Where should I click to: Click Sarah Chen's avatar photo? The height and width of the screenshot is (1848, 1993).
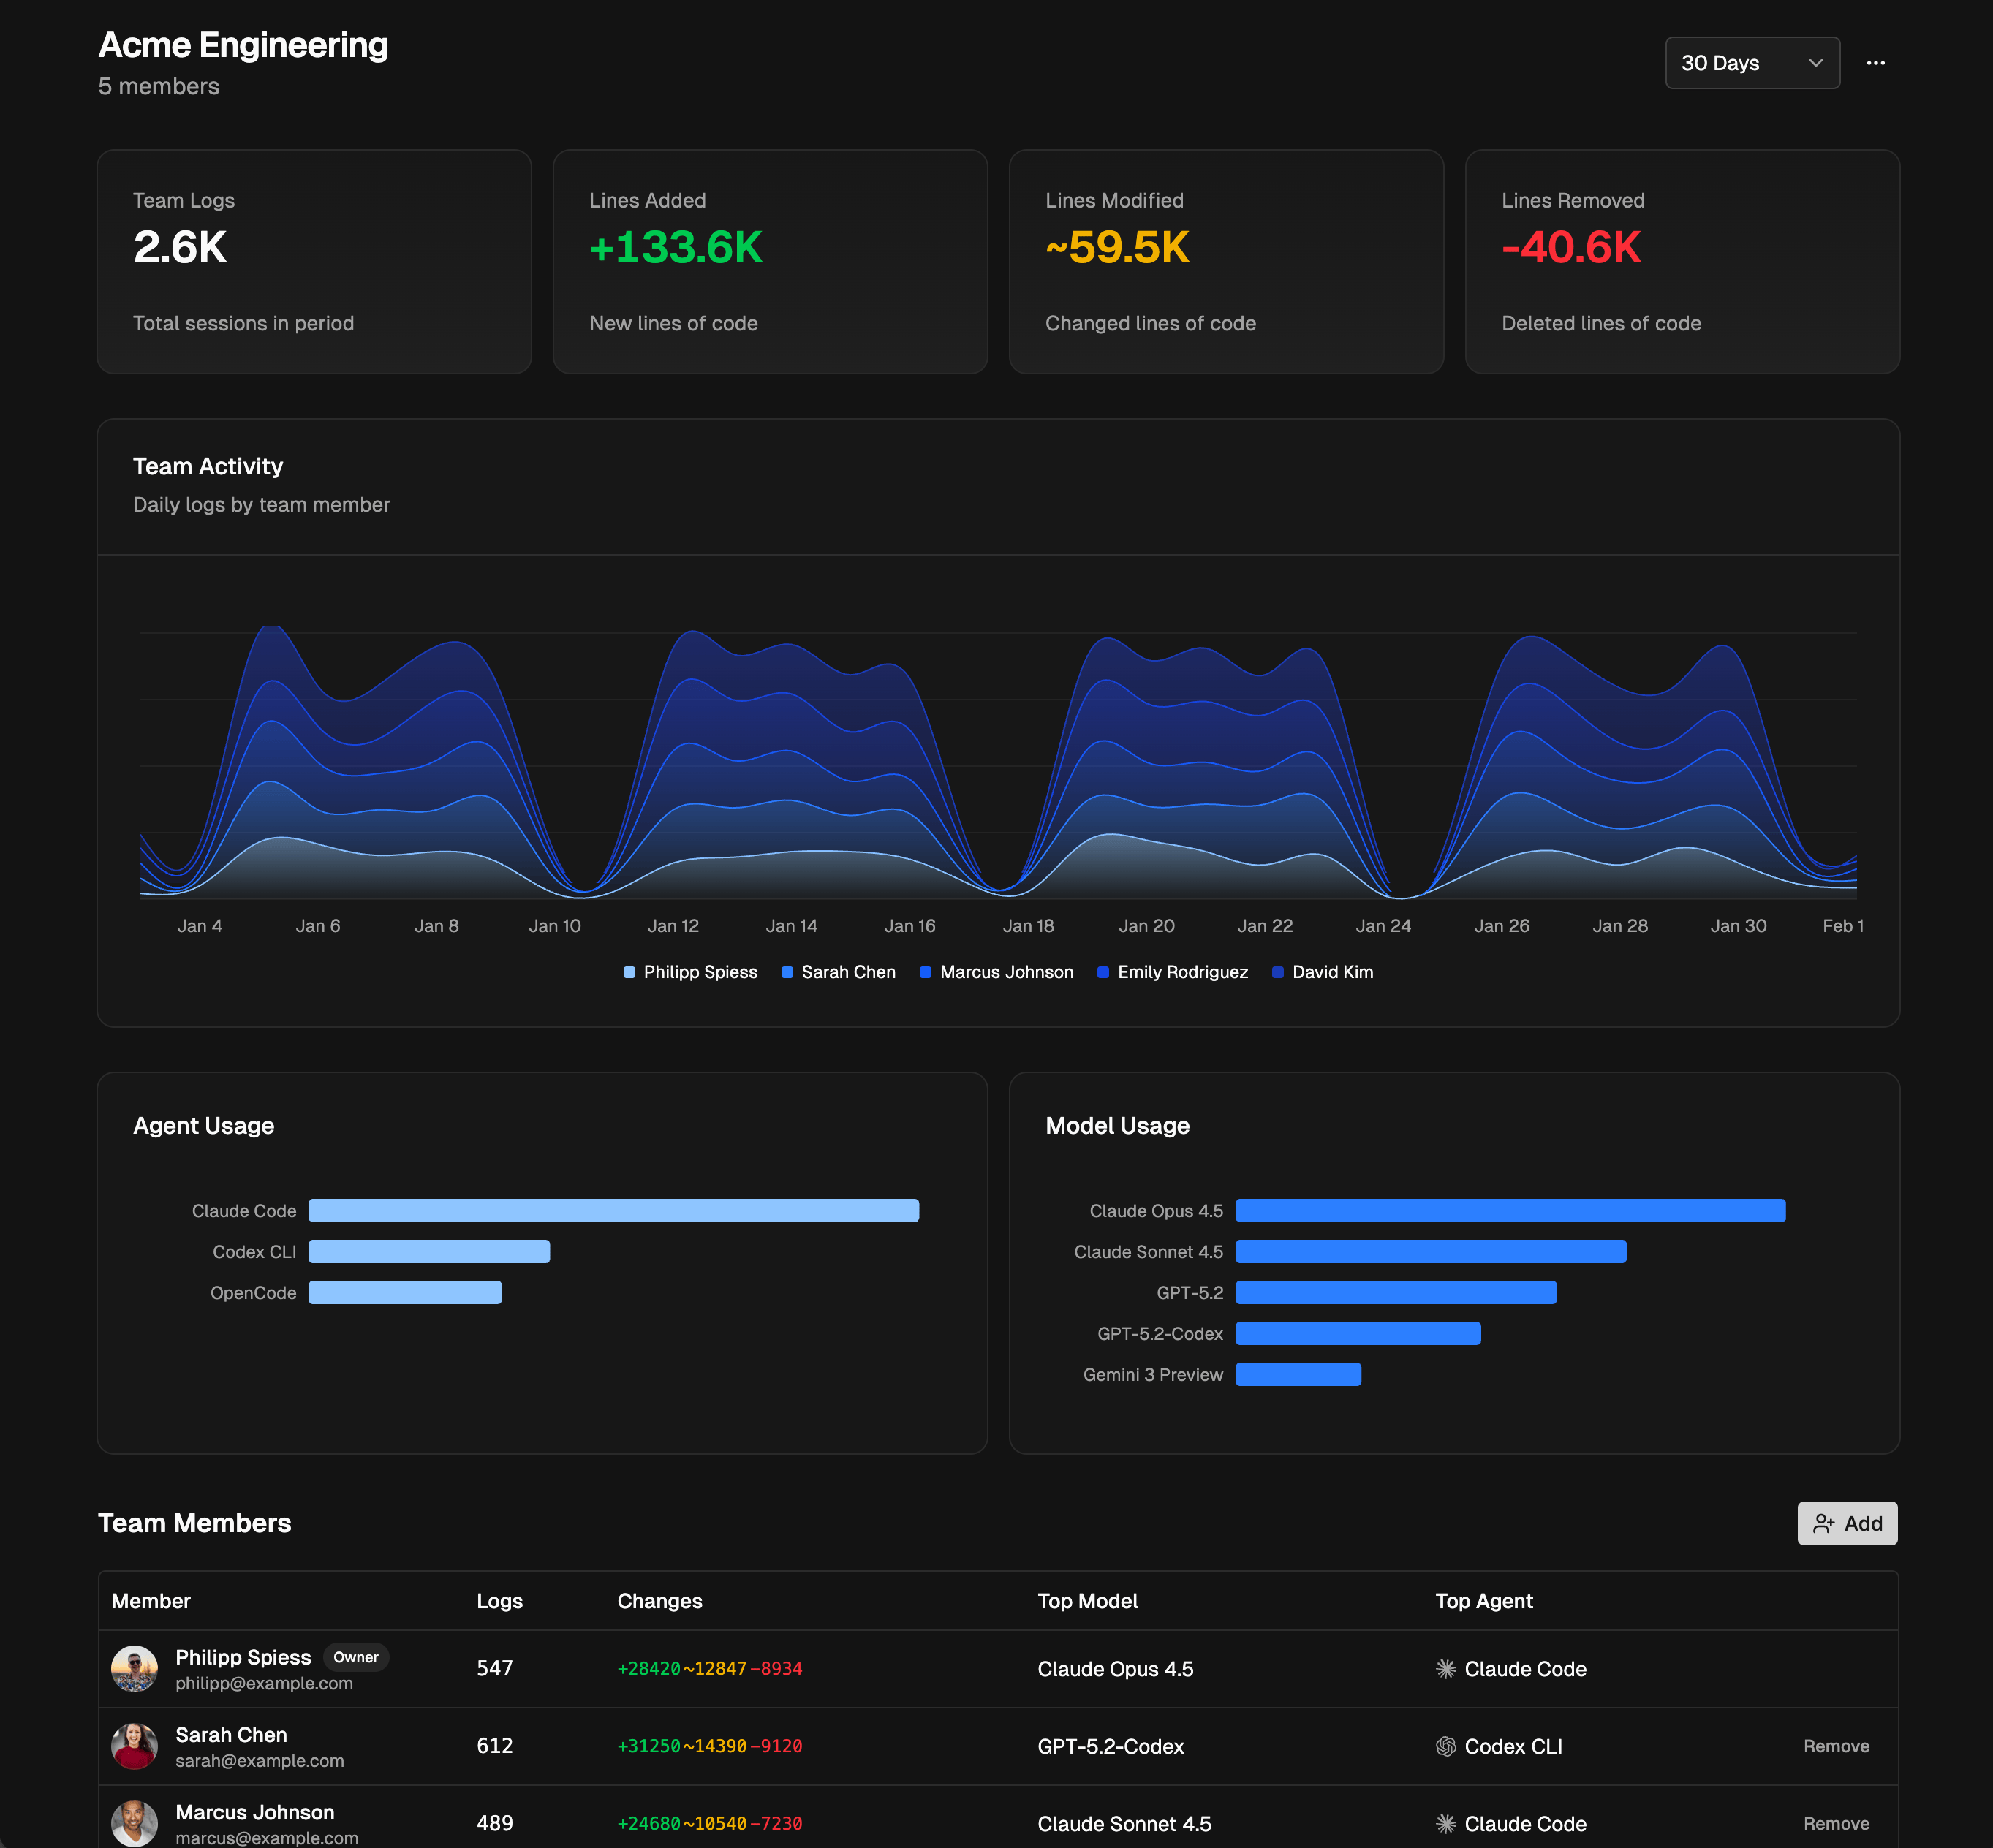point(135,1746)
